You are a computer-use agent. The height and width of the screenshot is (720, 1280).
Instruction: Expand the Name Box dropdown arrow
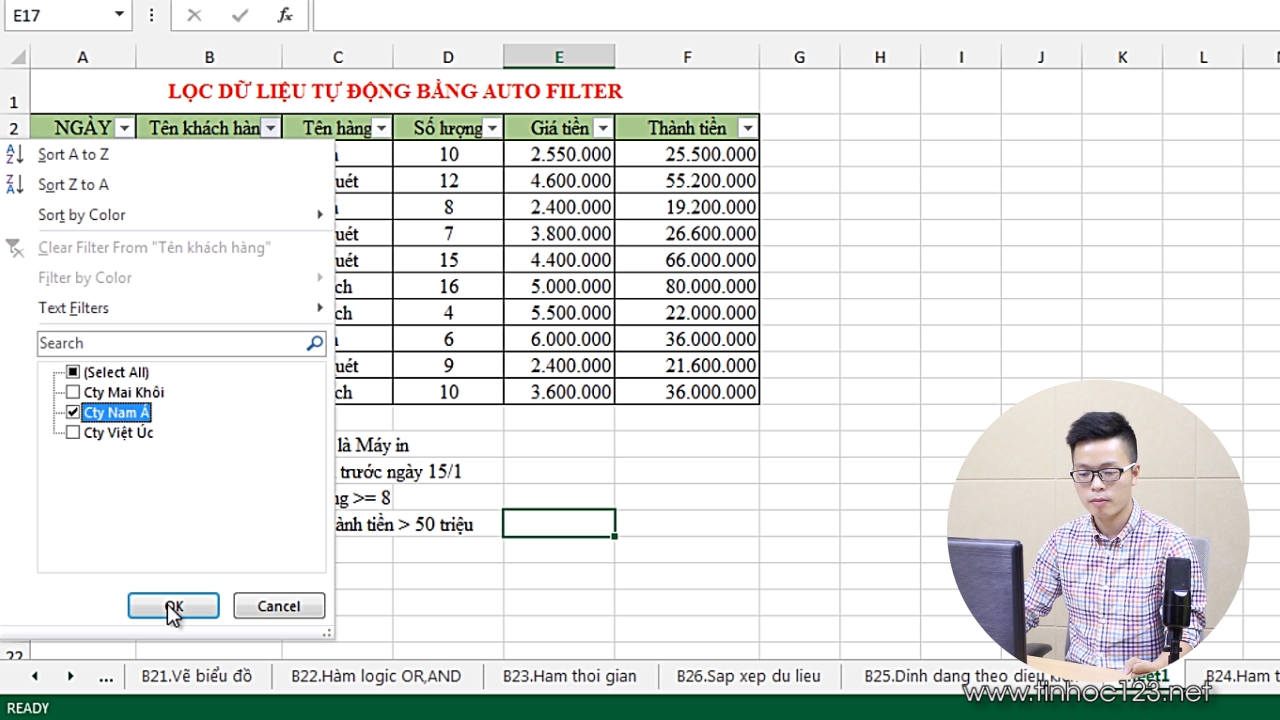[119, 15]
